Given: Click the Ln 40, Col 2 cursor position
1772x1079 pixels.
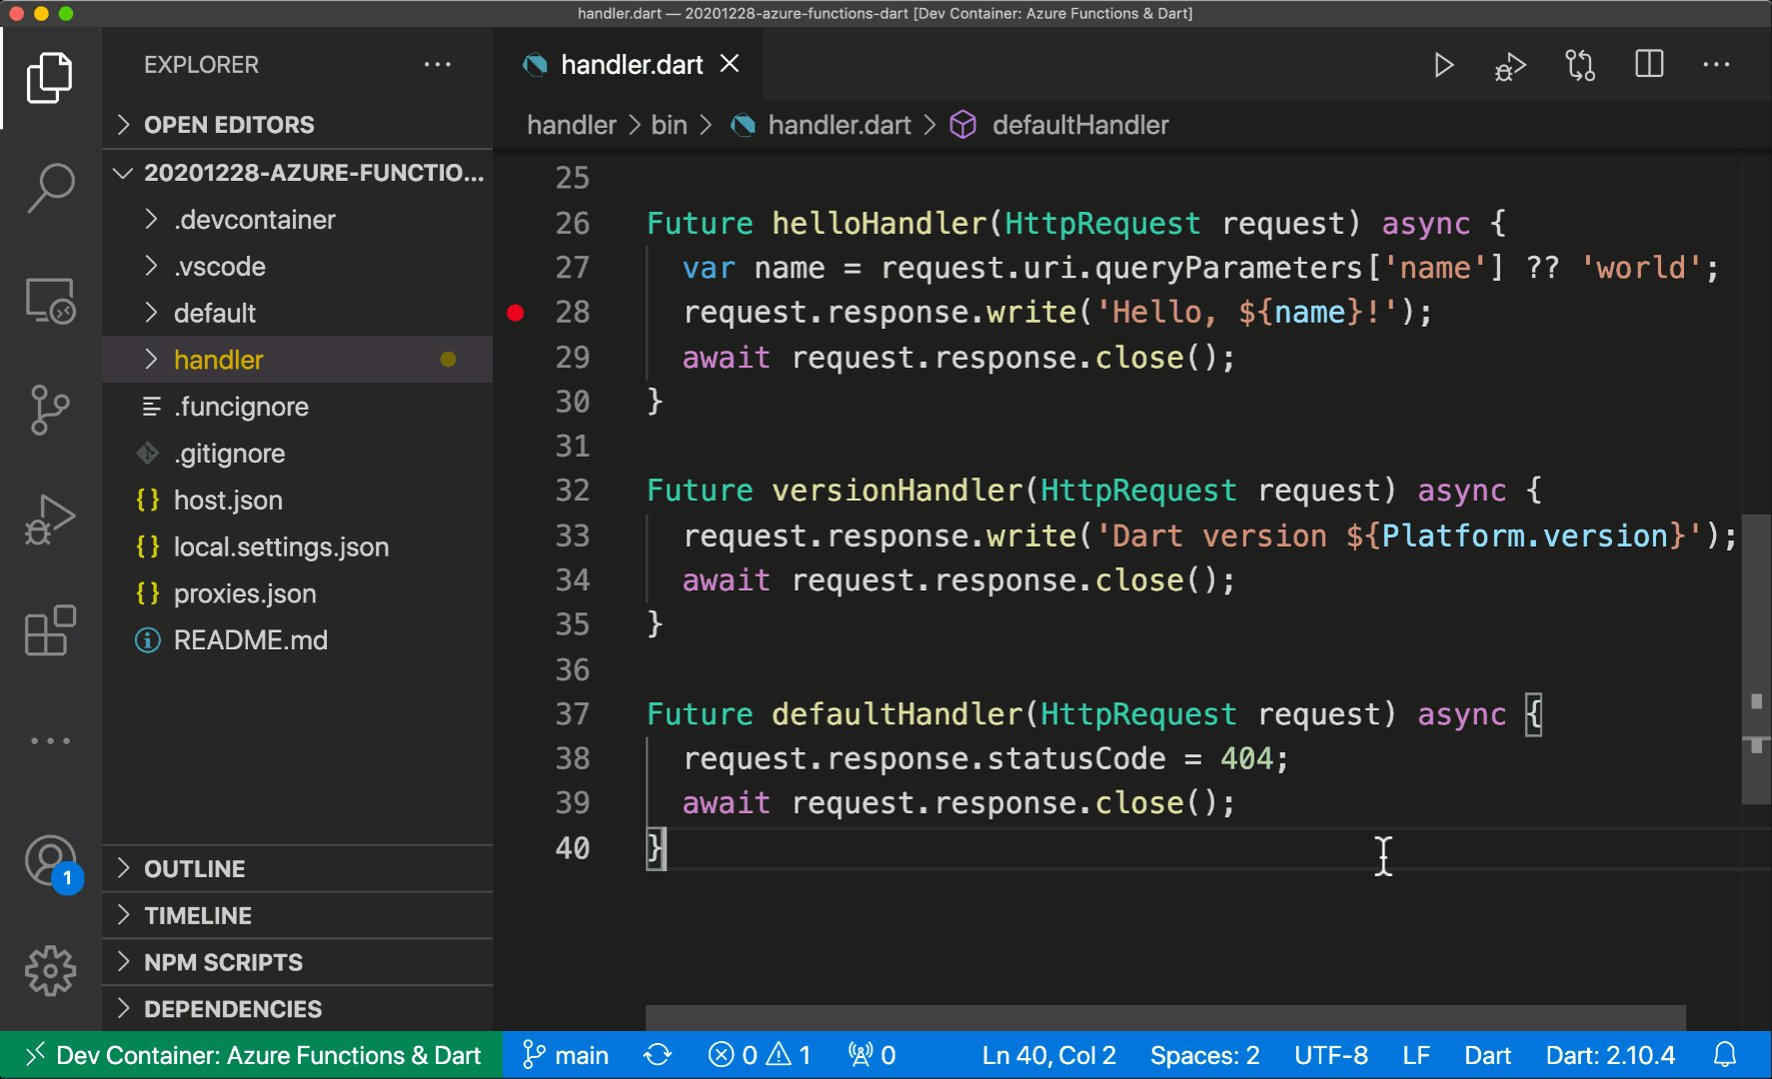Looking at the screenshot, I should 1048,1055.
